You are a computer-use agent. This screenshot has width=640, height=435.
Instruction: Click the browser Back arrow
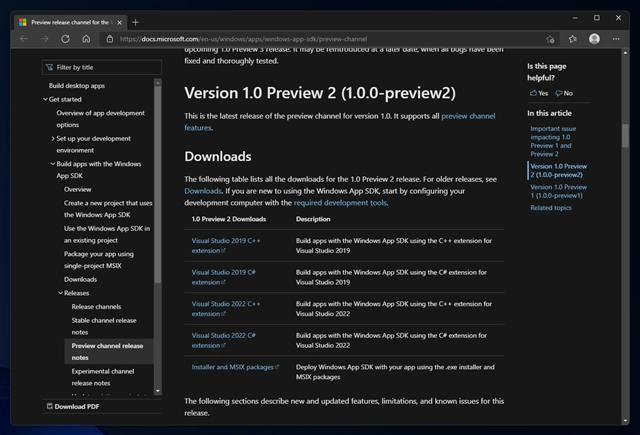(24, 39)
